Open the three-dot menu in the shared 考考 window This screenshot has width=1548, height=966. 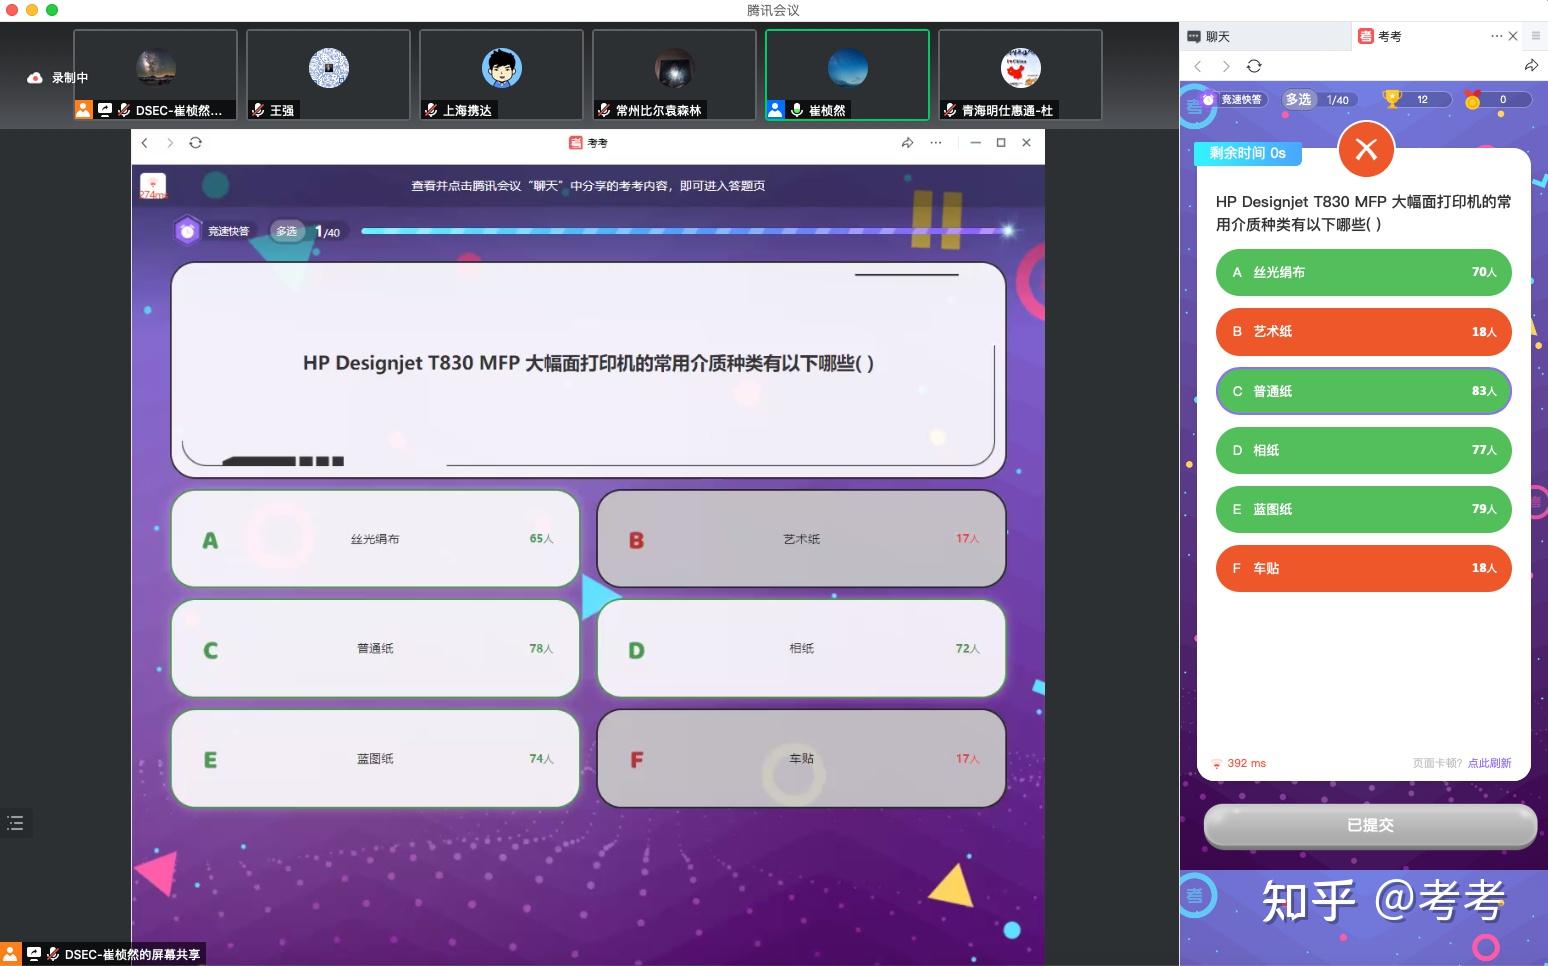(x=936, y=143)
